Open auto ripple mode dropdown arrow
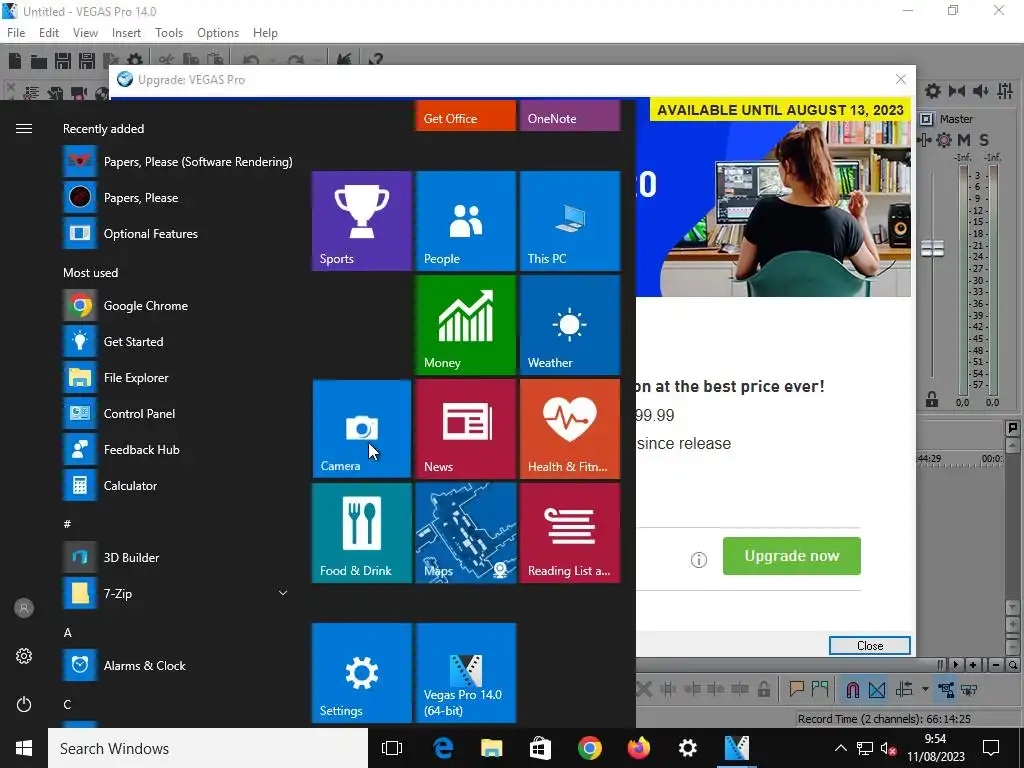1024x768 pixels. [x=925, y=689]
